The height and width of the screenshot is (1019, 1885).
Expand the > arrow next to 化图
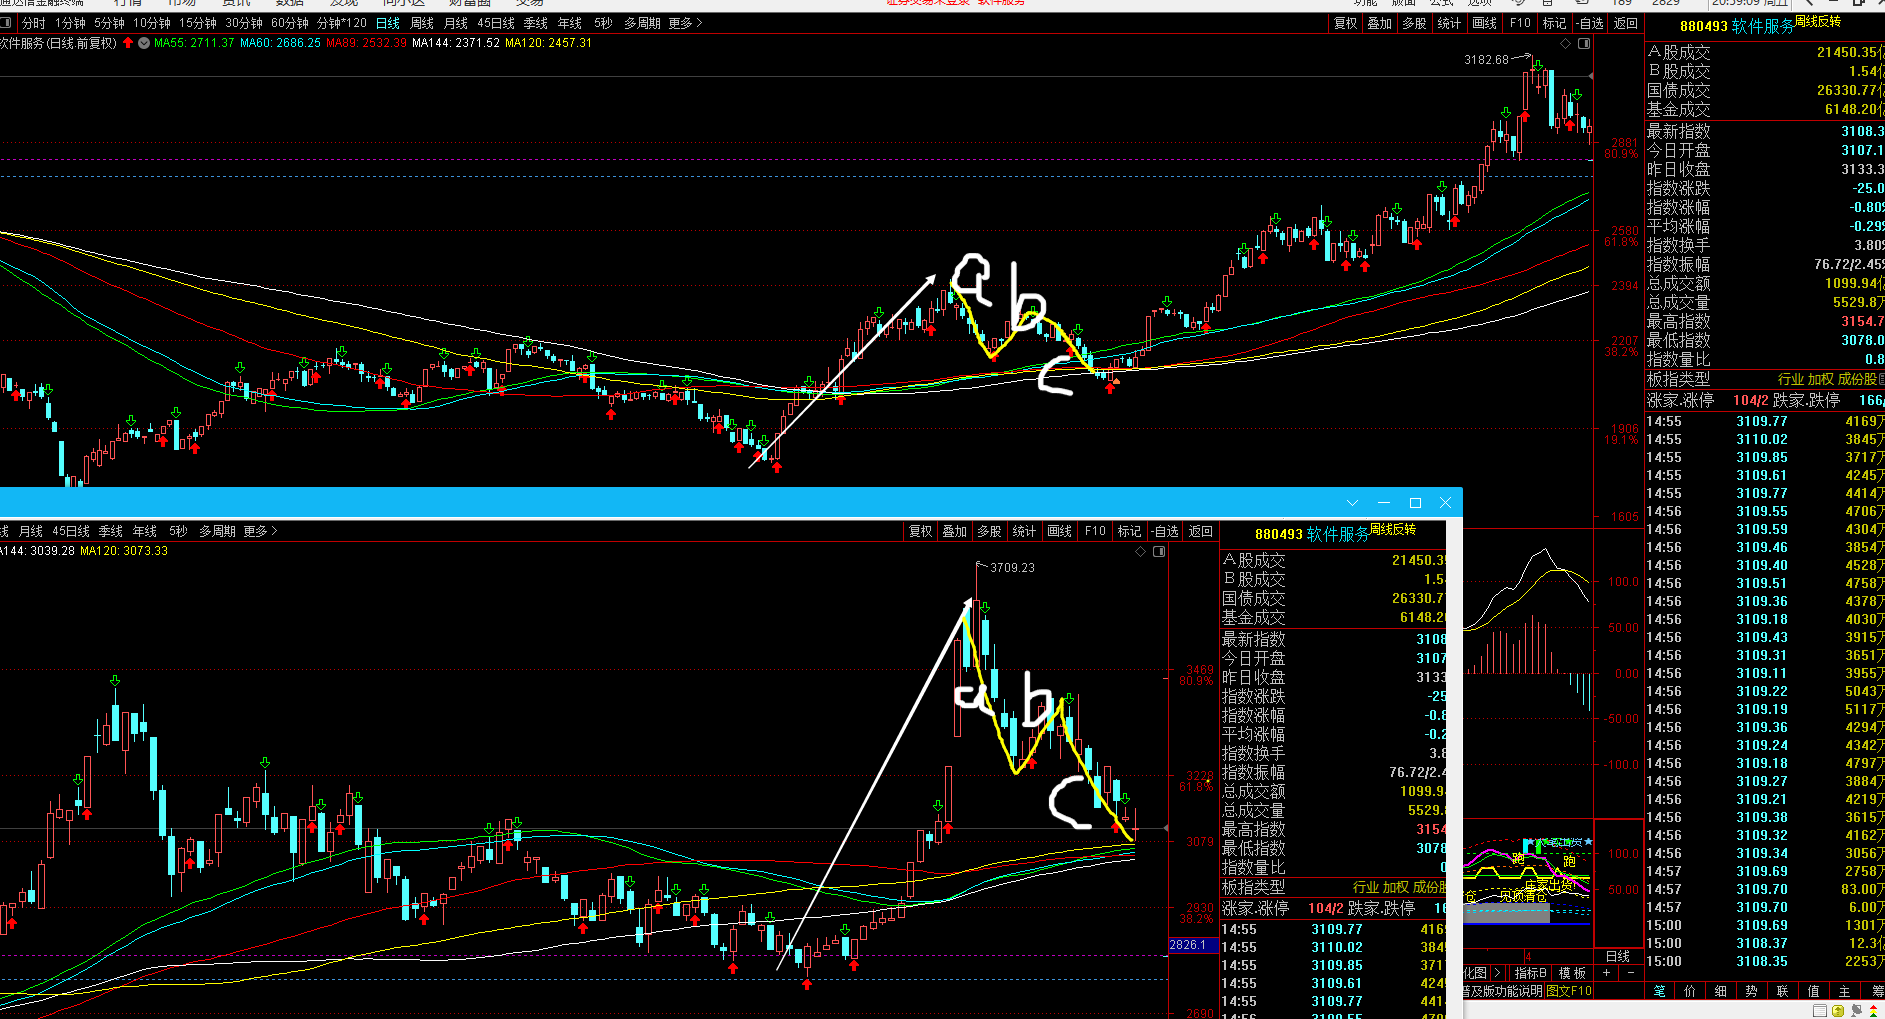click(1497, 973)
